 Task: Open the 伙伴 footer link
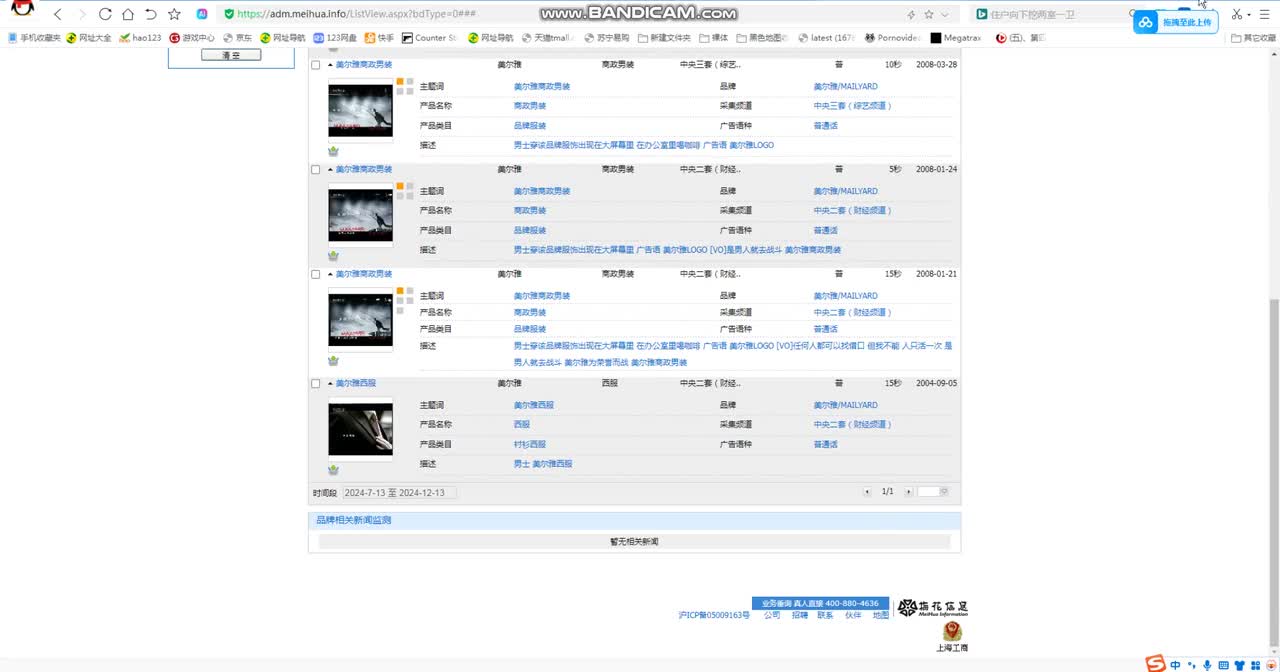(853, 616)
